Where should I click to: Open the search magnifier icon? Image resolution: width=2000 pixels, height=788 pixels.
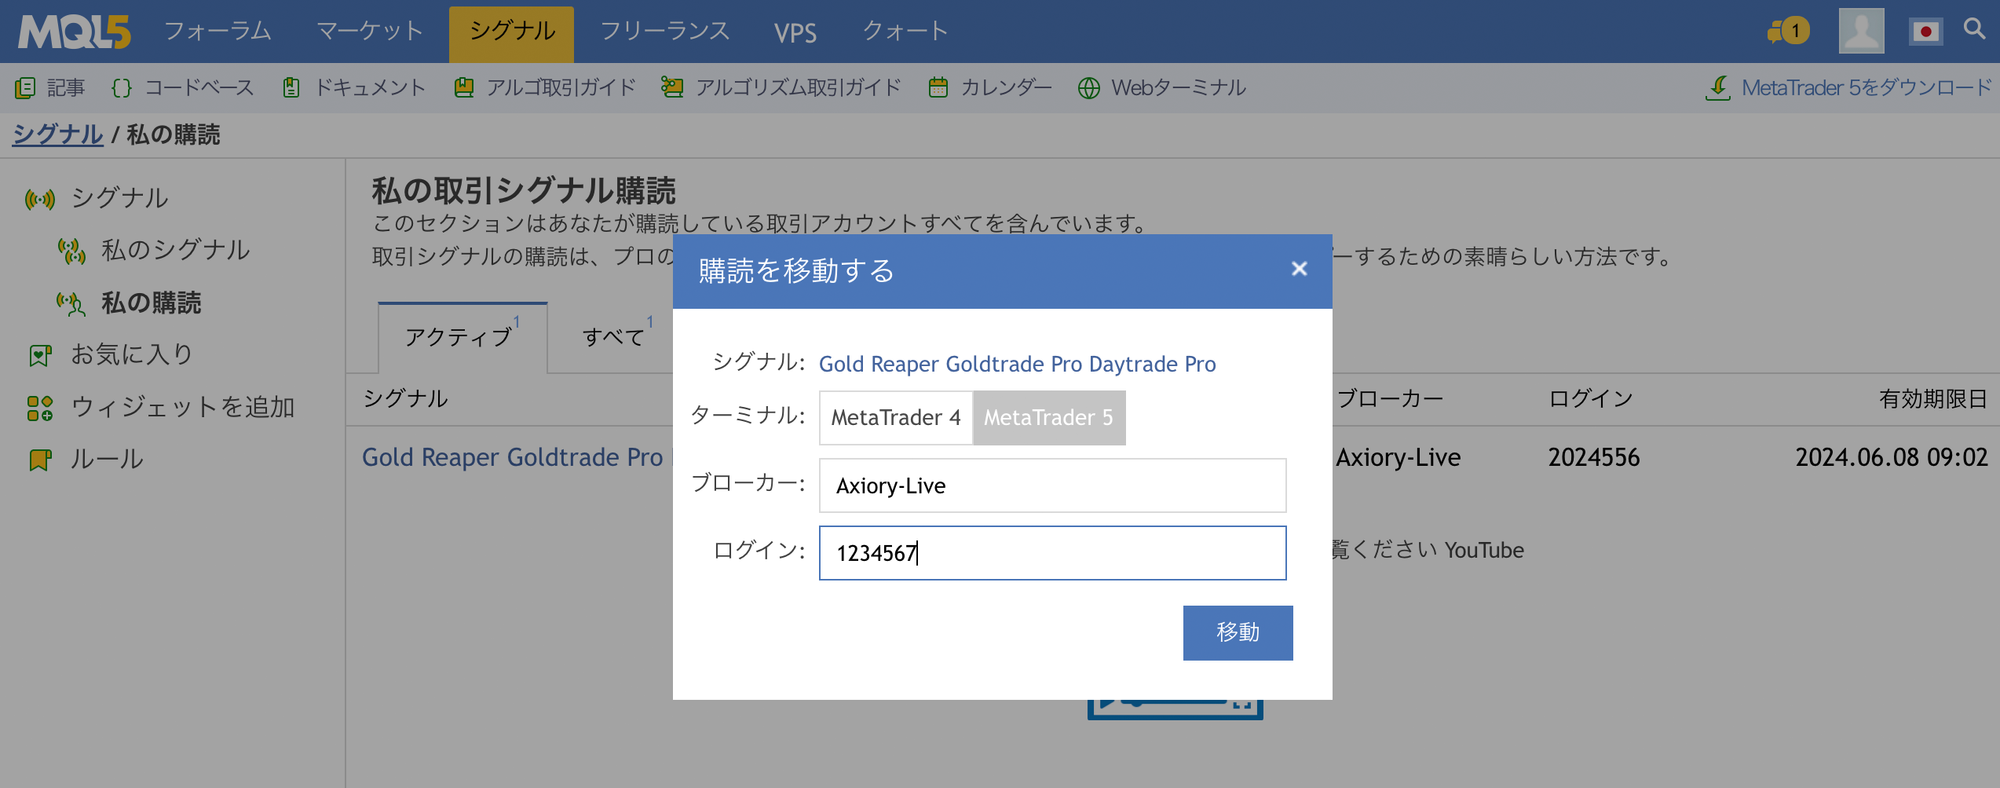1974,29
